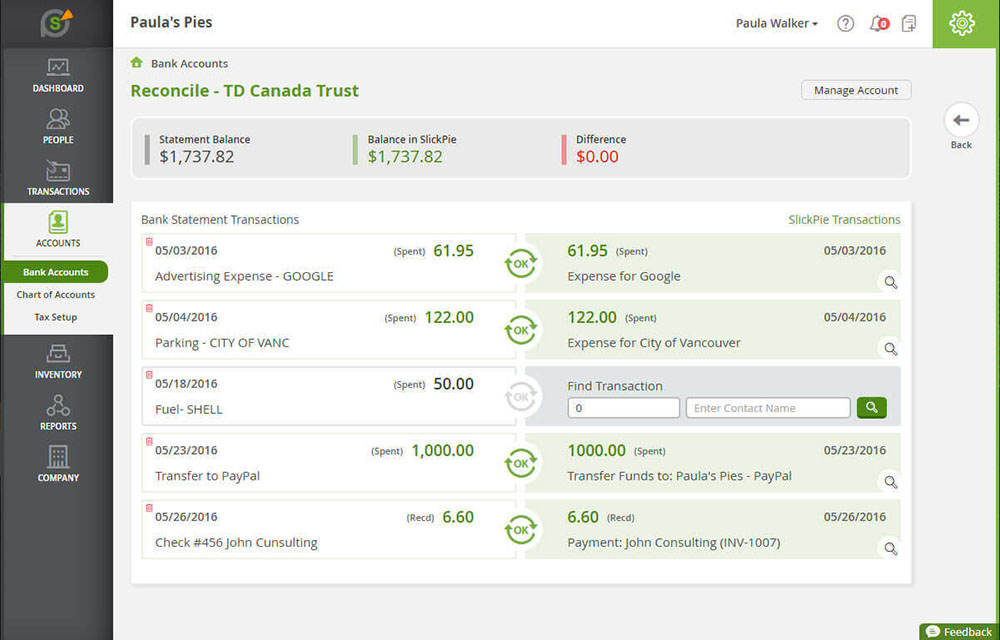Click the Feedback button
This screenshot has width=1000, height=640.
[959, 631]
